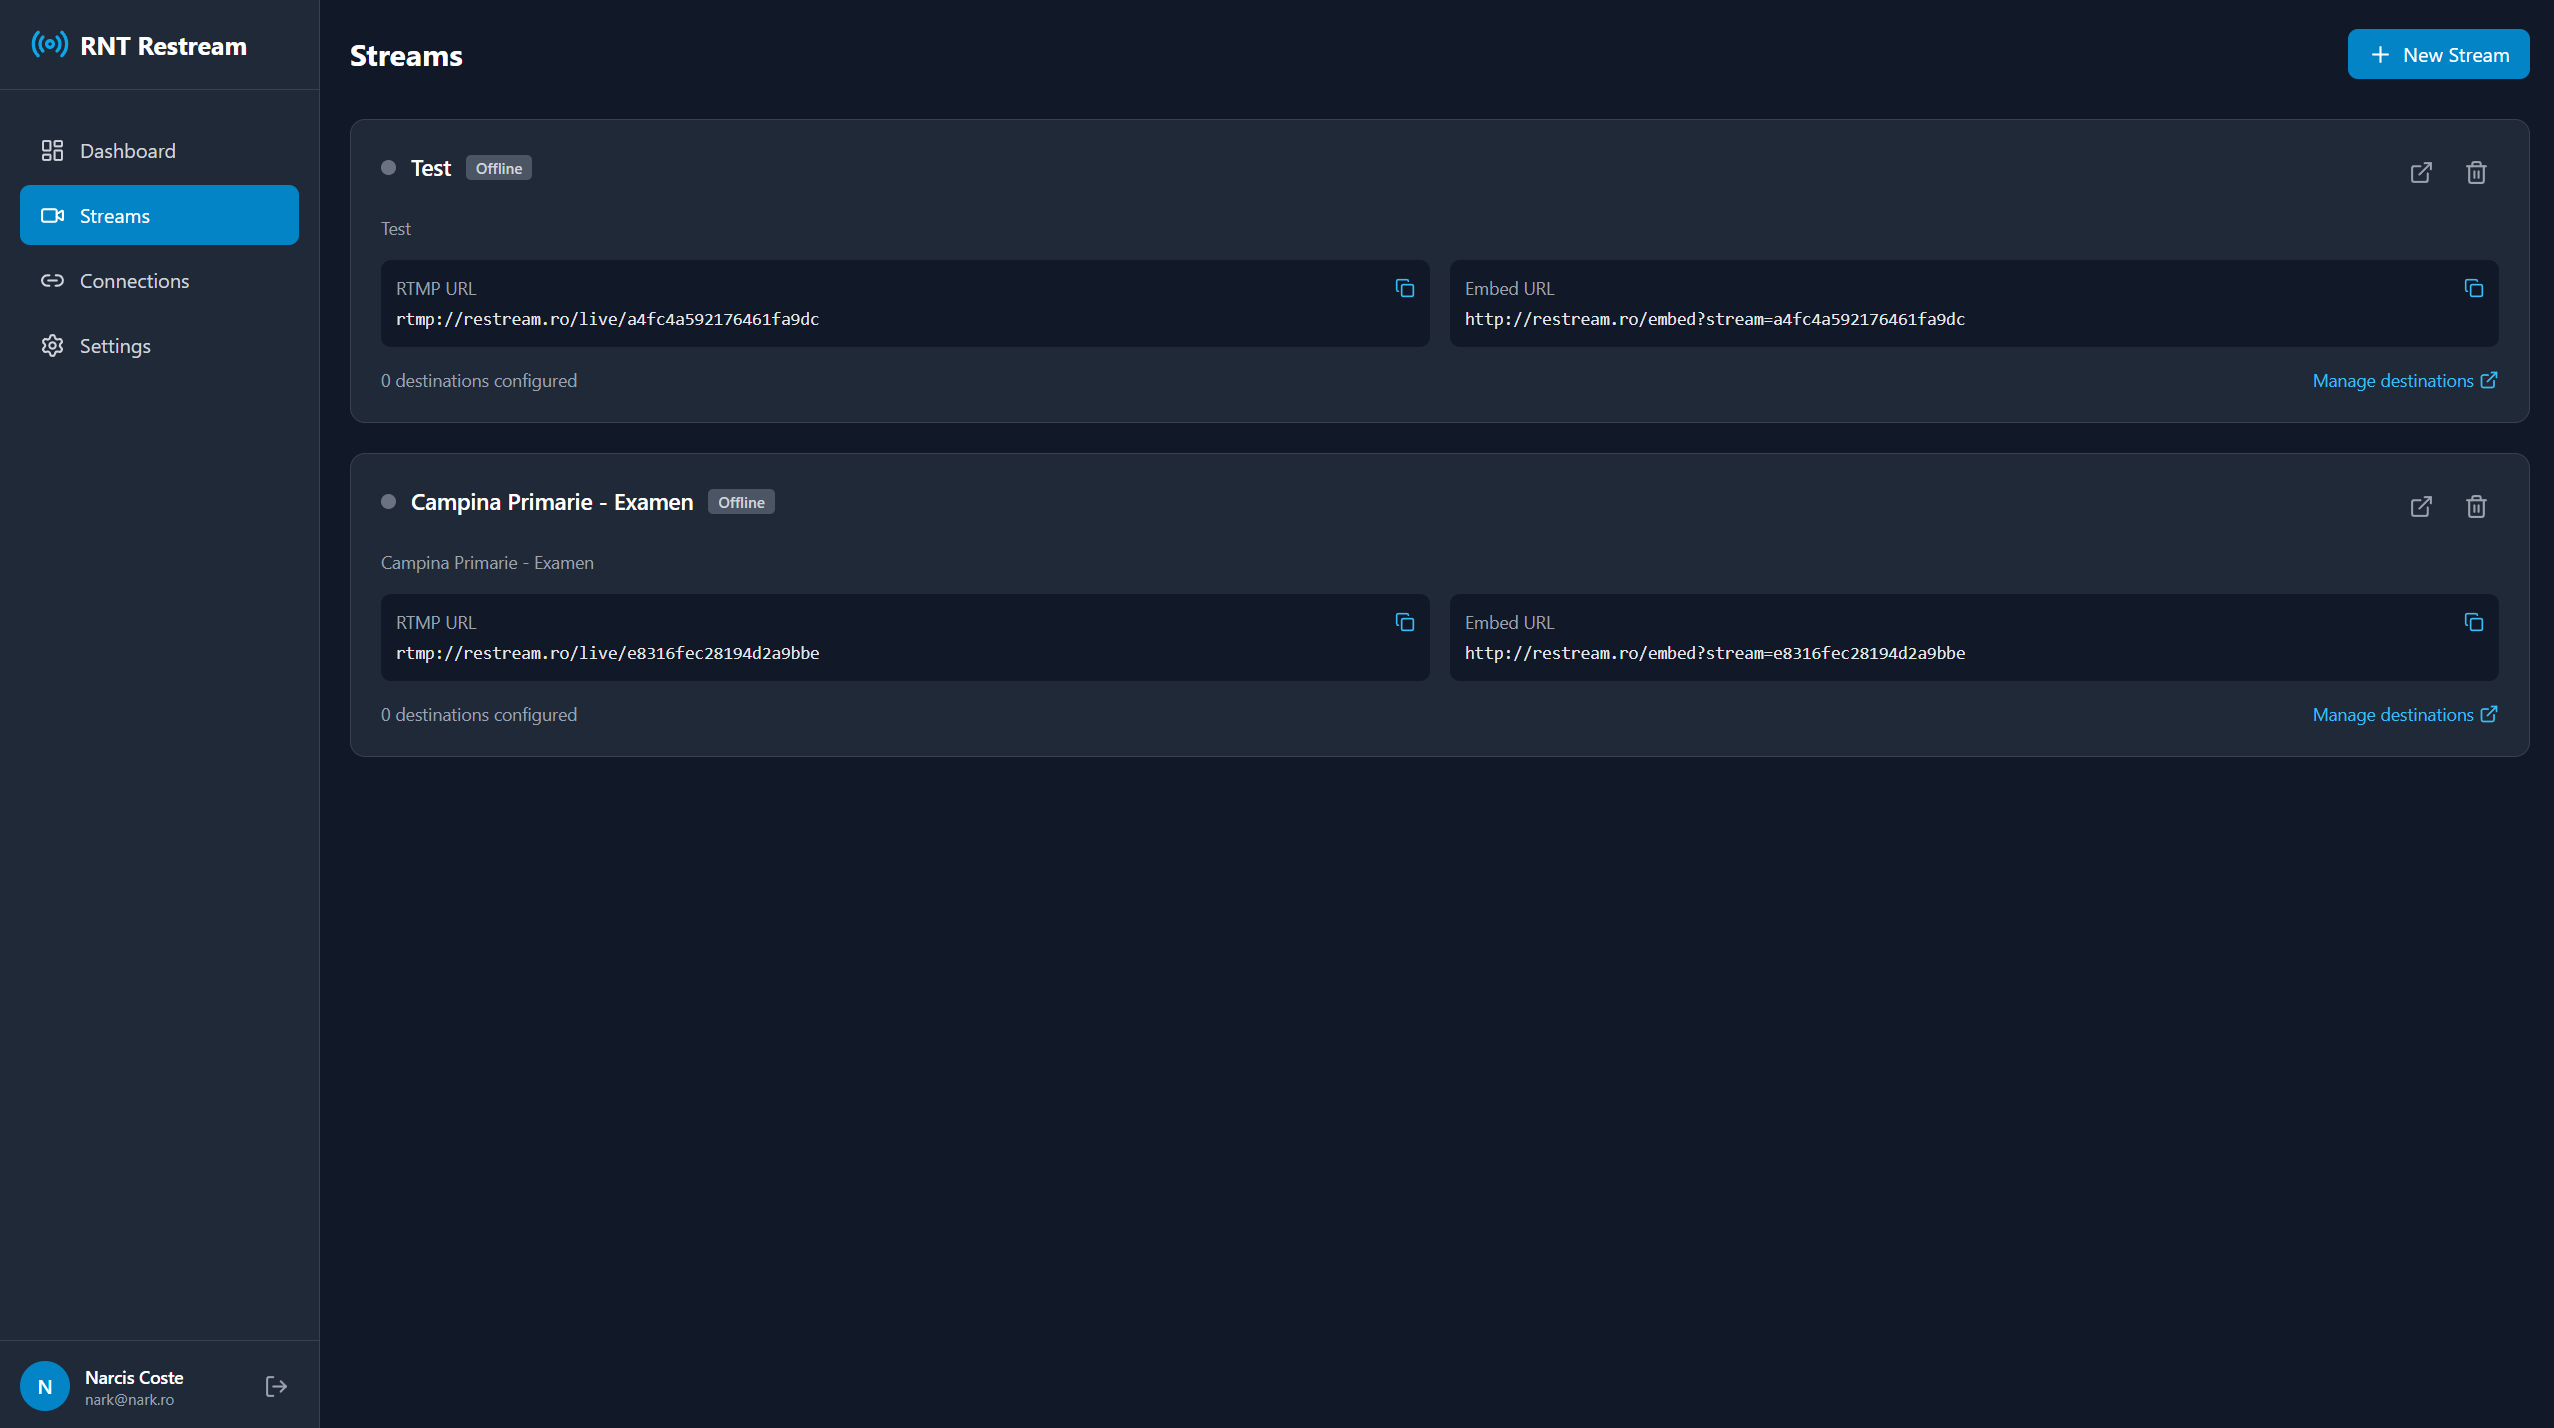
Task: Manage destinations for Campina Primarie stream
Action: coord(2403,715)
